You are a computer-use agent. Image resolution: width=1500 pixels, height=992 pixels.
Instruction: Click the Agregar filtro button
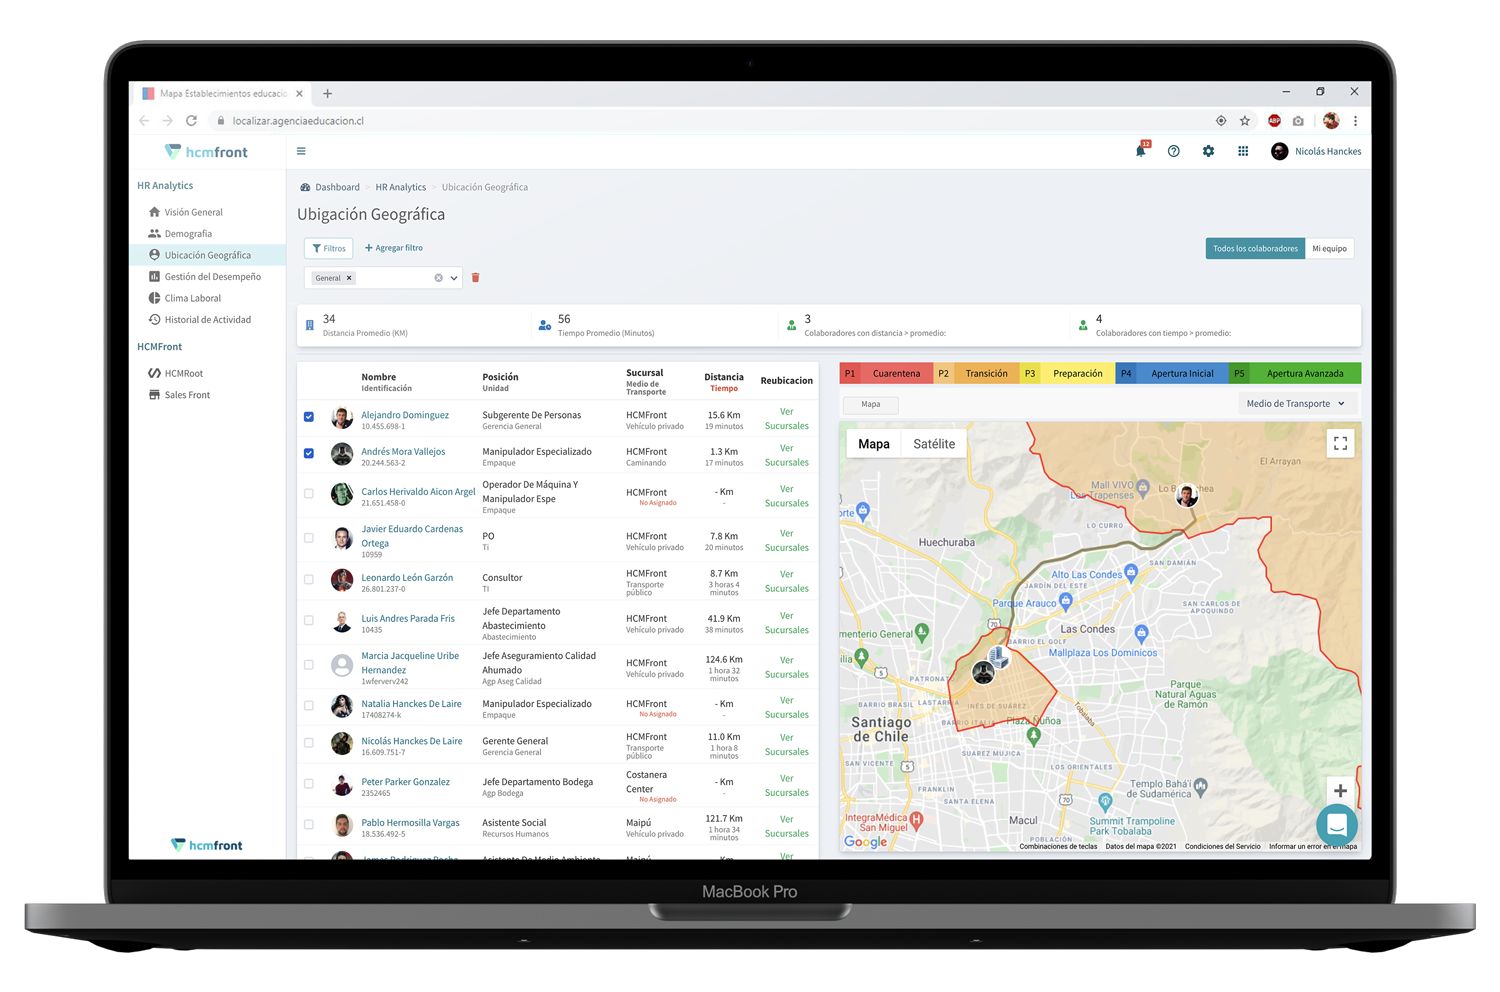click(394, 248)
